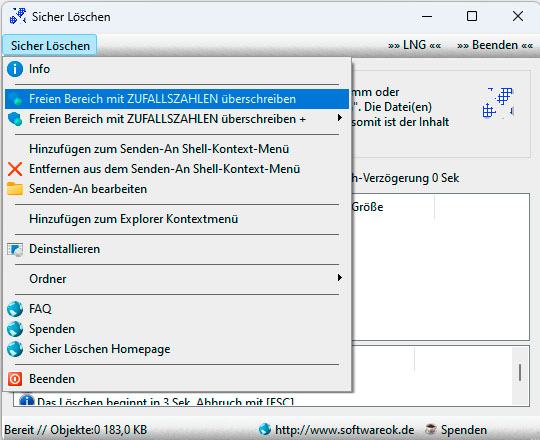Click globe icon in status bar

(265, 429)
